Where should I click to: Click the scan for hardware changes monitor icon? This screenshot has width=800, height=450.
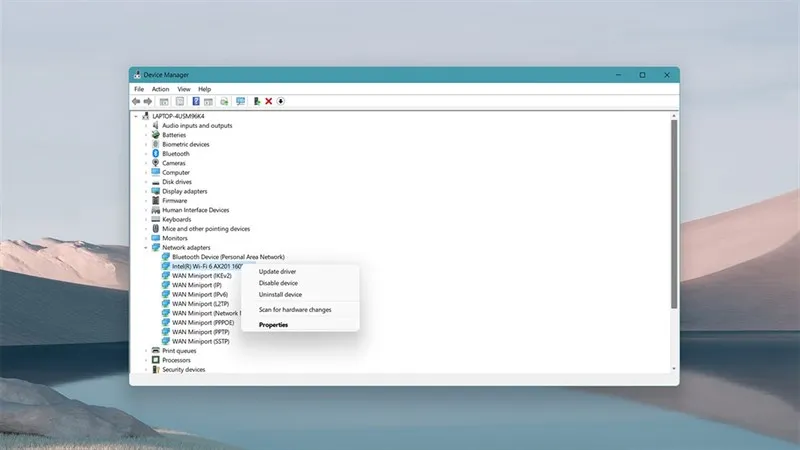(240, 101)
